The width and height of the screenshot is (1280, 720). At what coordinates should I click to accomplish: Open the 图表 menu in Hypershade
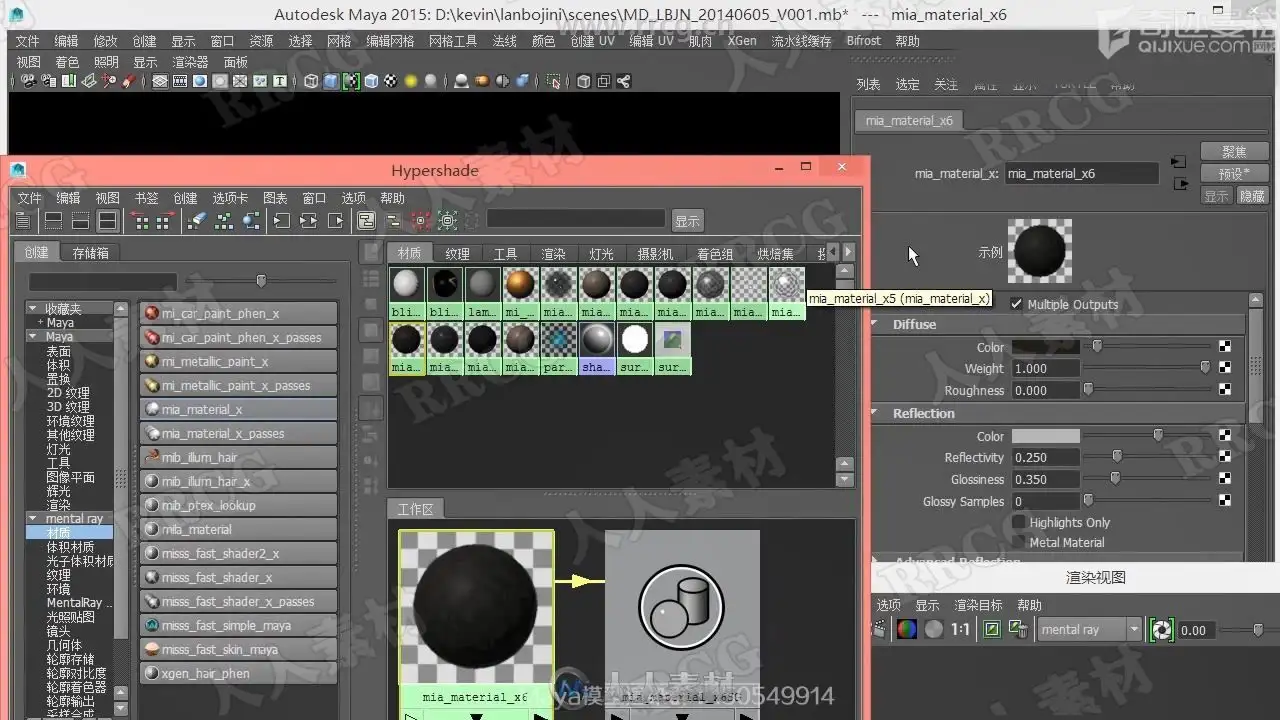coord(275,198)
